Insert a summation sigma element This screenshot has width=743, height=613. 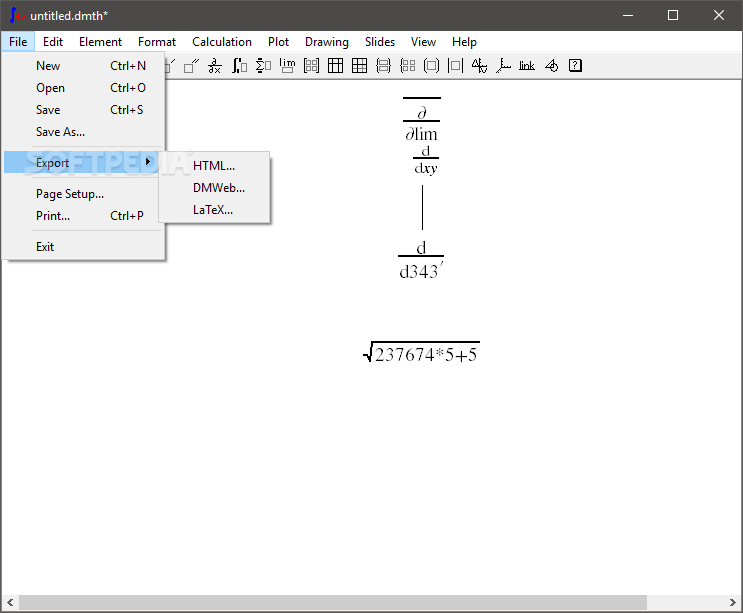click(263, 66)
